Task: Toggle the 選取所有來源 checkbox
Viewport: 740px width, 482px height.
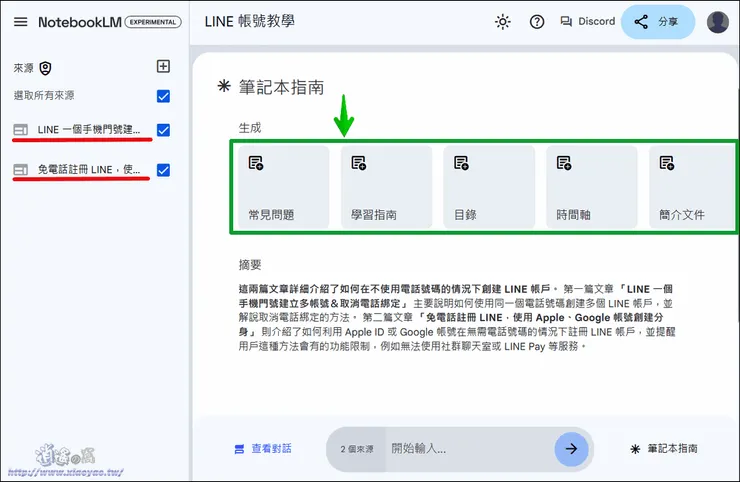Action: (163, 96)
